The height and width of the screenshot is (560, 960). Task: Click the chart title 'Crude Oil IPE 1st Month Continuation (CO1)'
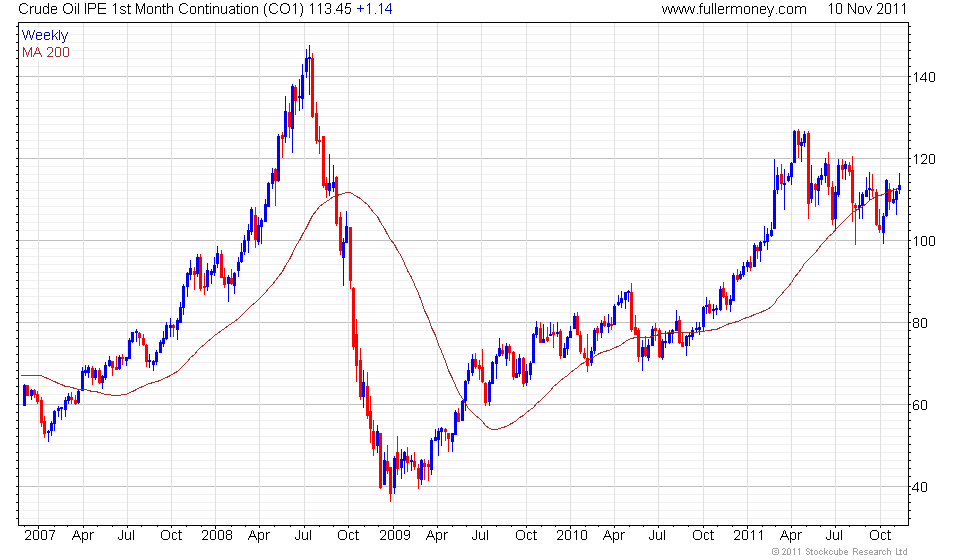pyautogui.click(x=160, y=9)
